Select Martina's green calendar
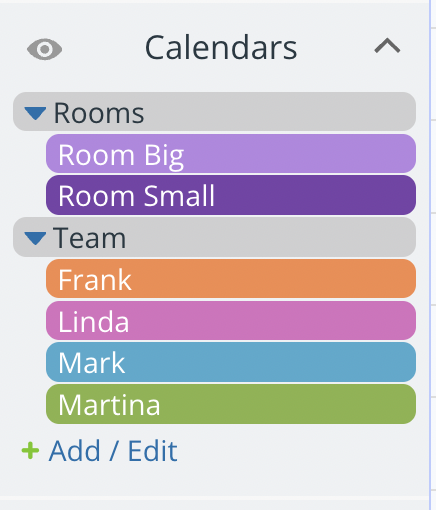 point(231,404)
